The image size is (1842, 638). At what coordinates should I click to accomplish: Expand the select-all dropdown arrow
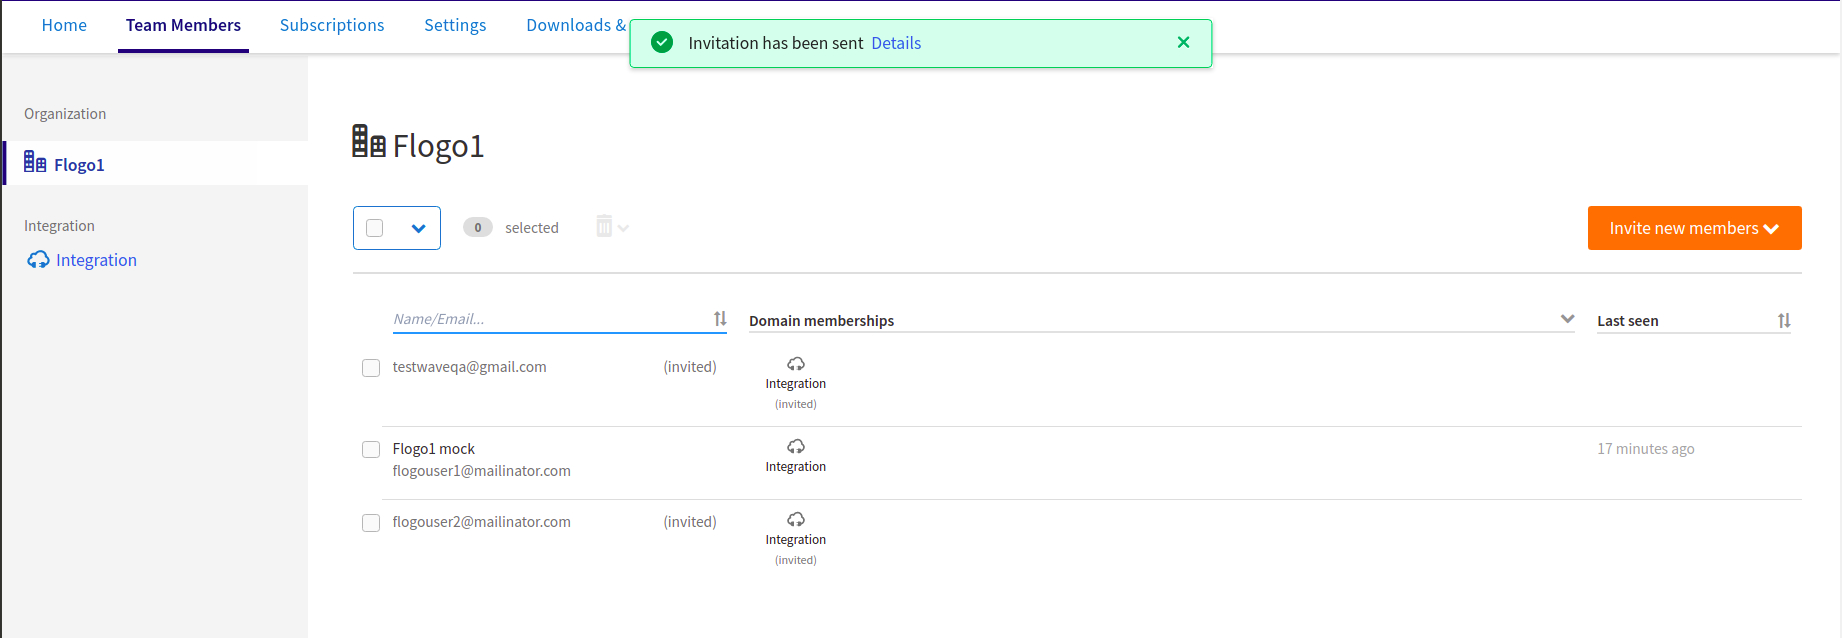(x=418, y=229)
